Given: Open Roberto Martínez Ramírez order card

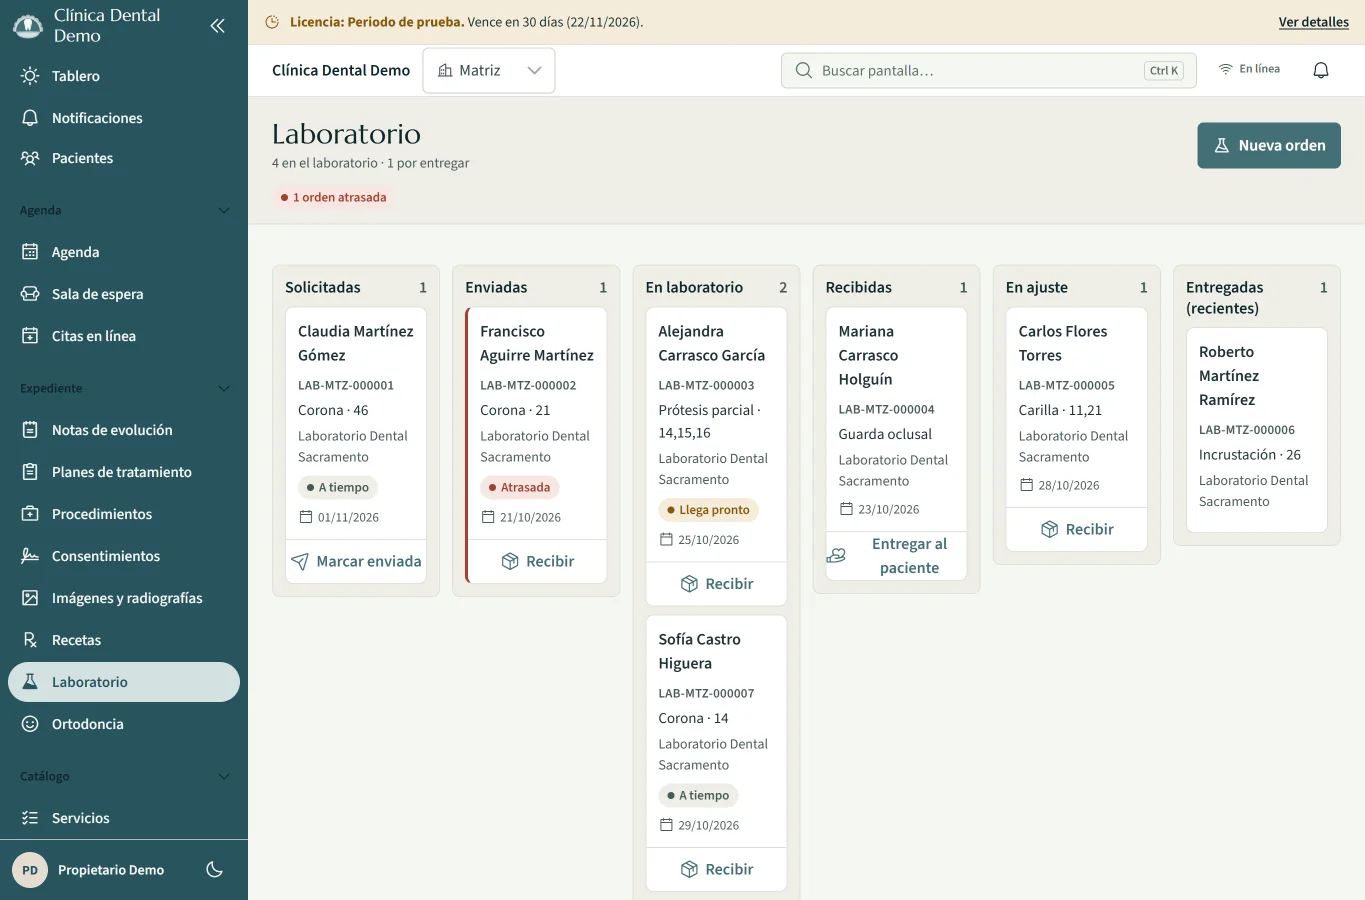Looking at the screenshot, I should 1256,430.
